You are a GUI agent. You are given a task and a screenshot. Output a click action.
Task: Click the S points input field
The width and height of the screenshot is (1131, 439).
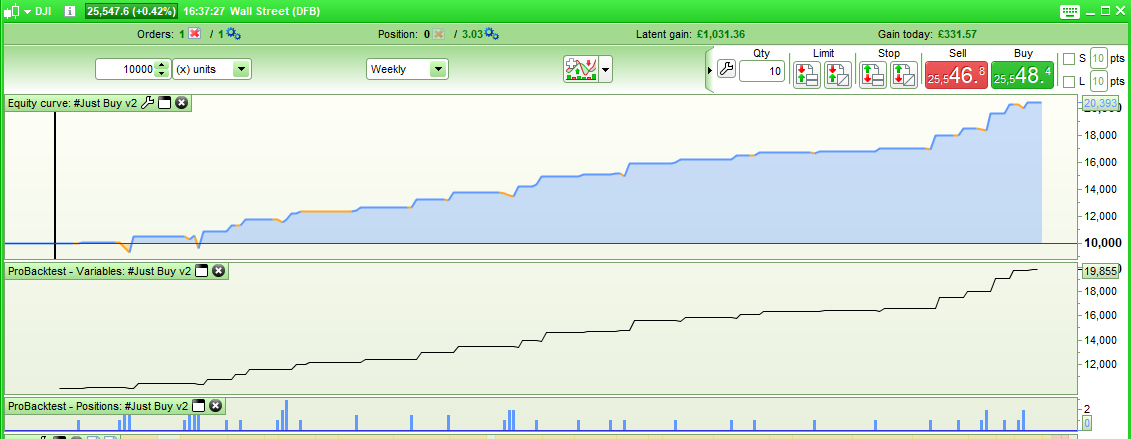[1098, 58]
